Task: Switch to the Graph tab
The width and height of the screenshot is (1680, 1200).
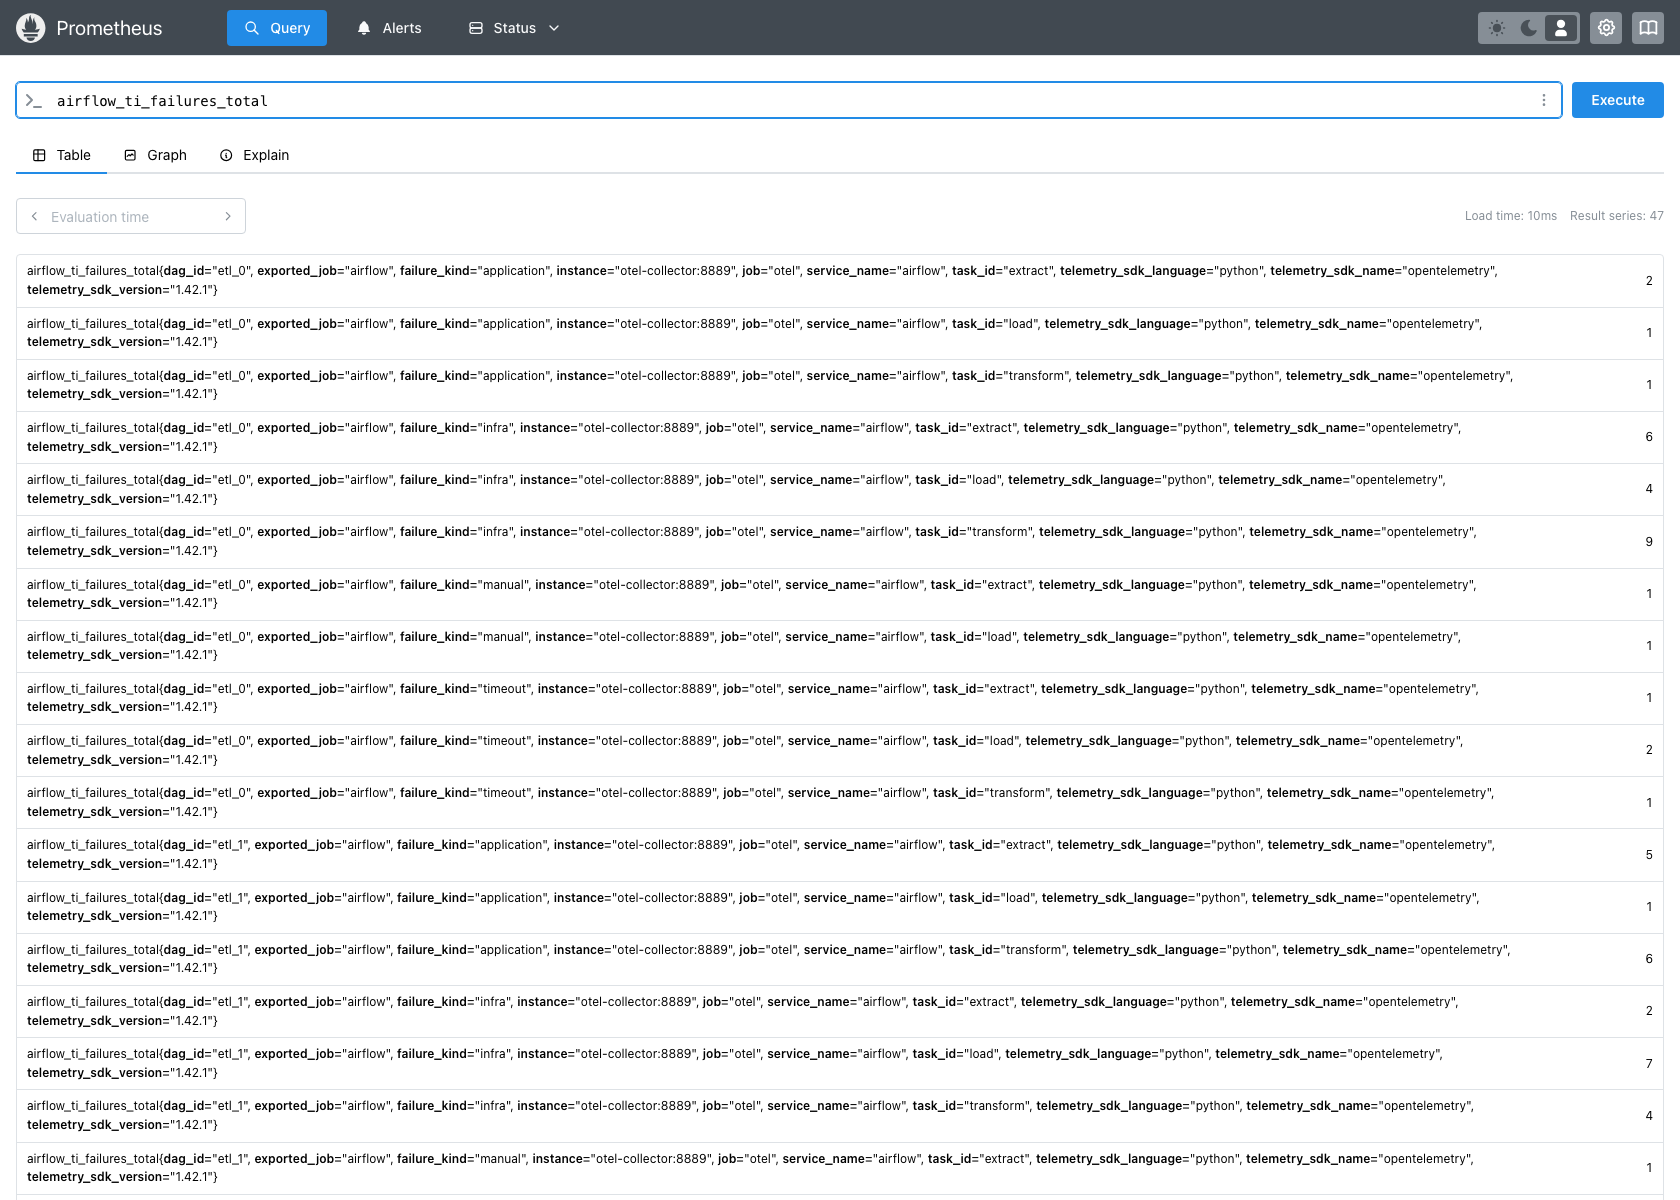Action: click(155, 155)
